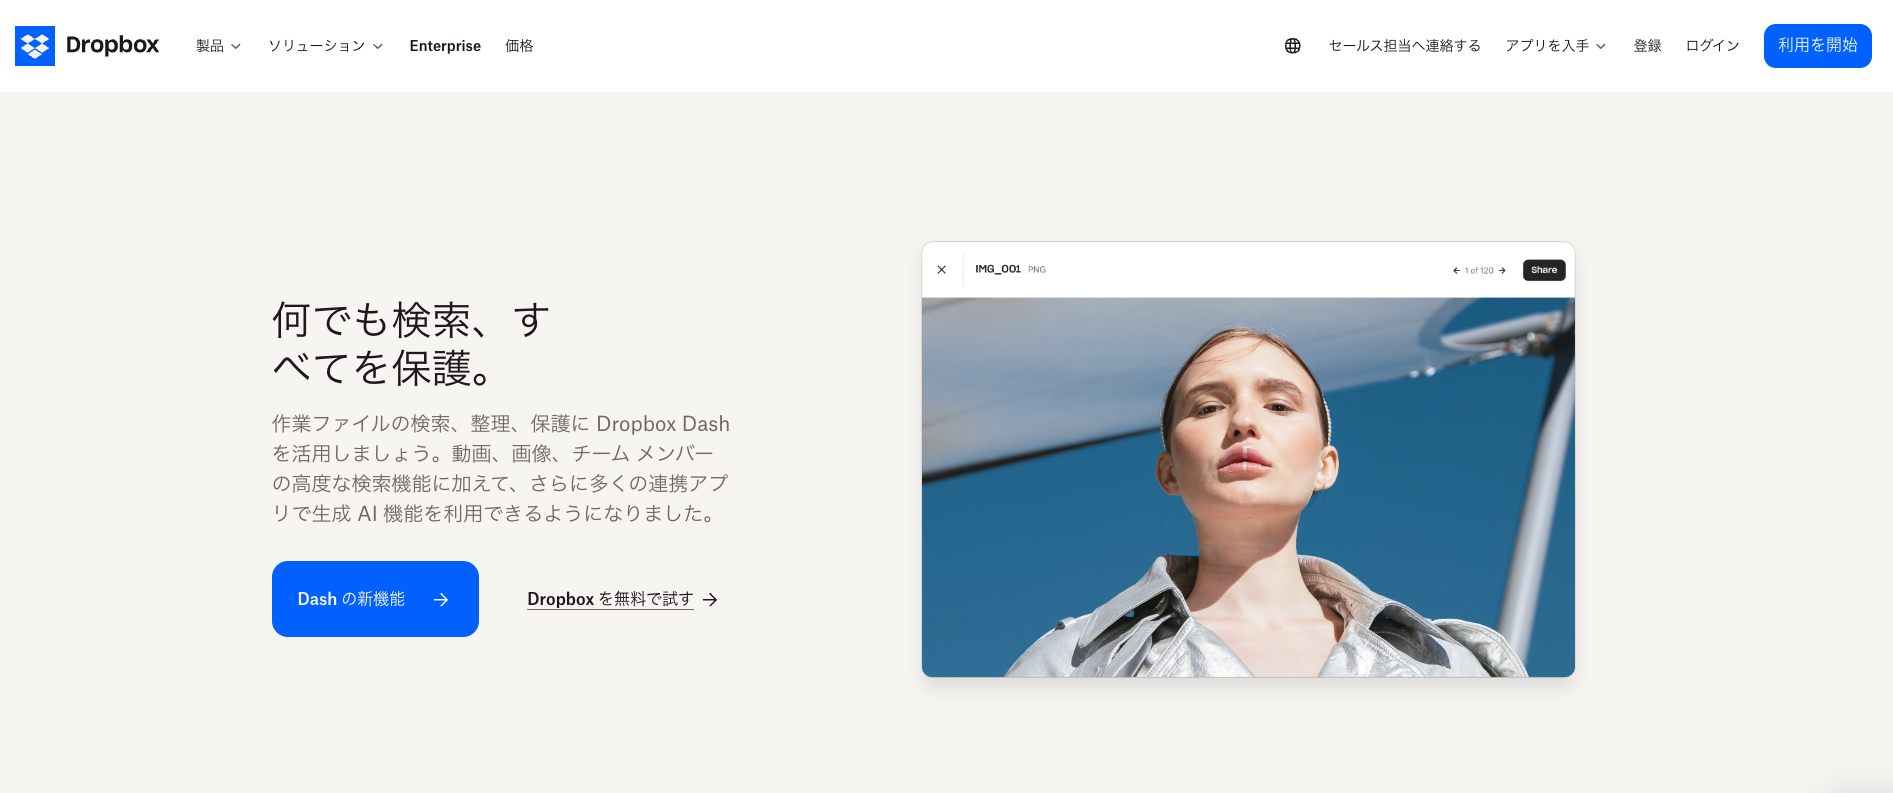
Task: Open the globe language selector
Action: [x=1293, y=46]
